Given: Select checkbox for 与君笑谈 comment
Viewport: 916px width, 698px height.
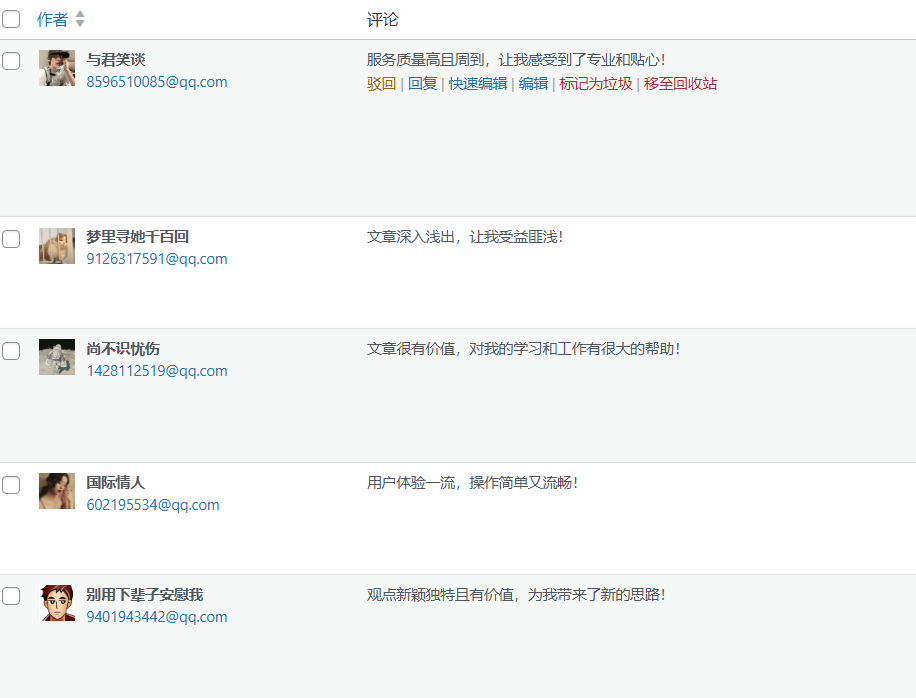Looking at the screenshot, I should [11, 61].
